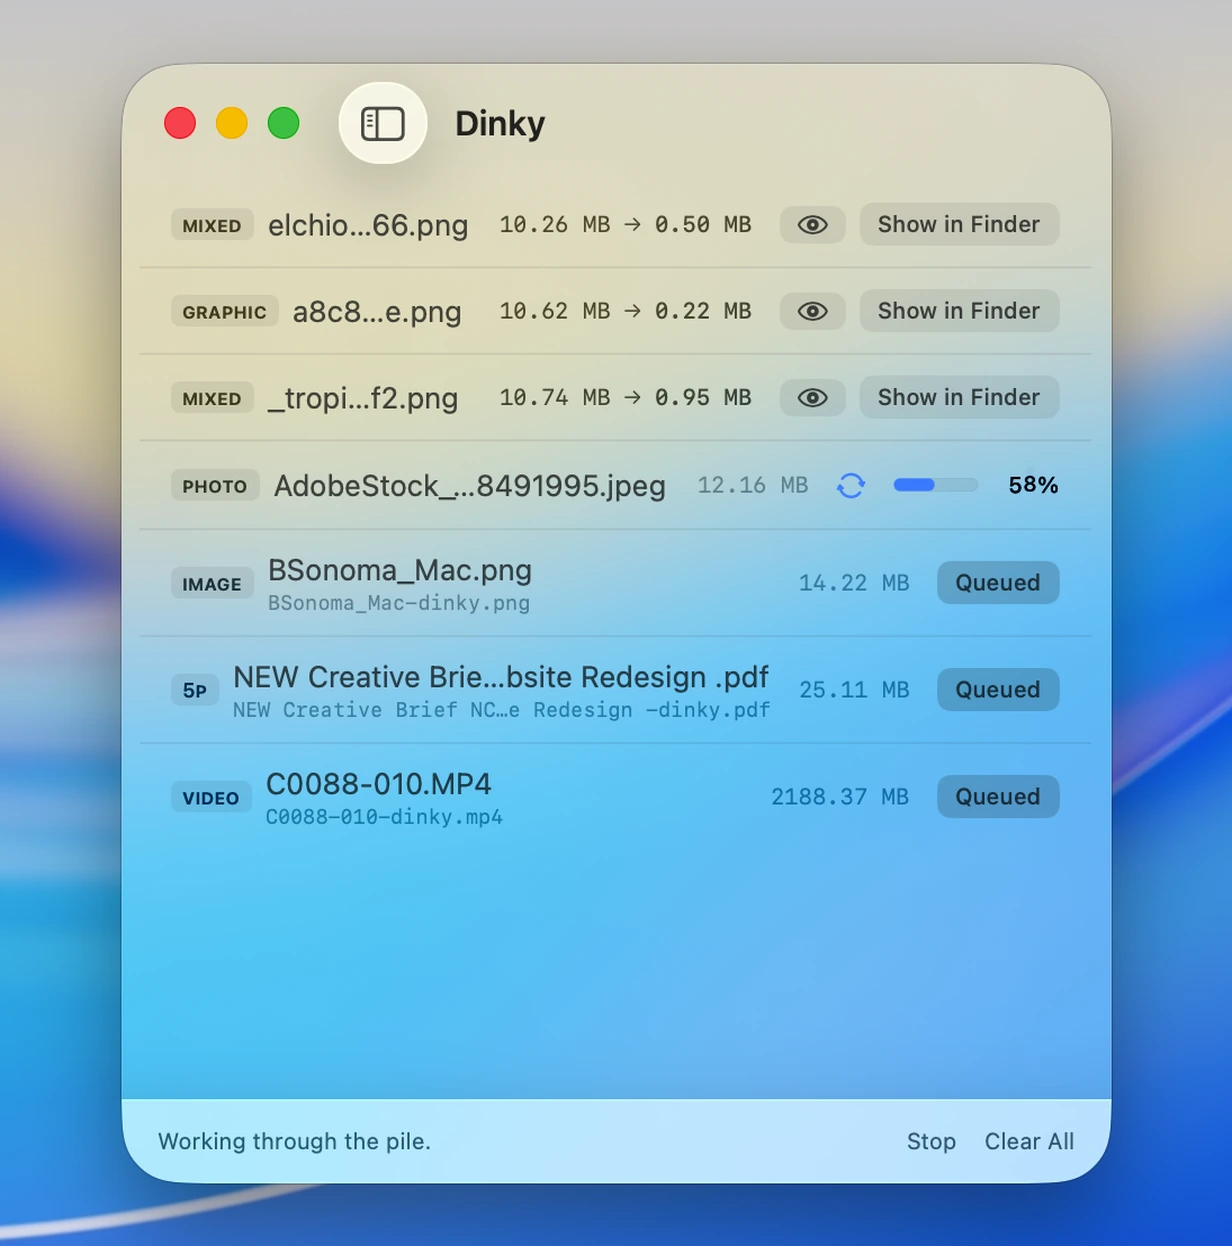Toggle the preview eye for _tropi...f2.png

(812, 398)
